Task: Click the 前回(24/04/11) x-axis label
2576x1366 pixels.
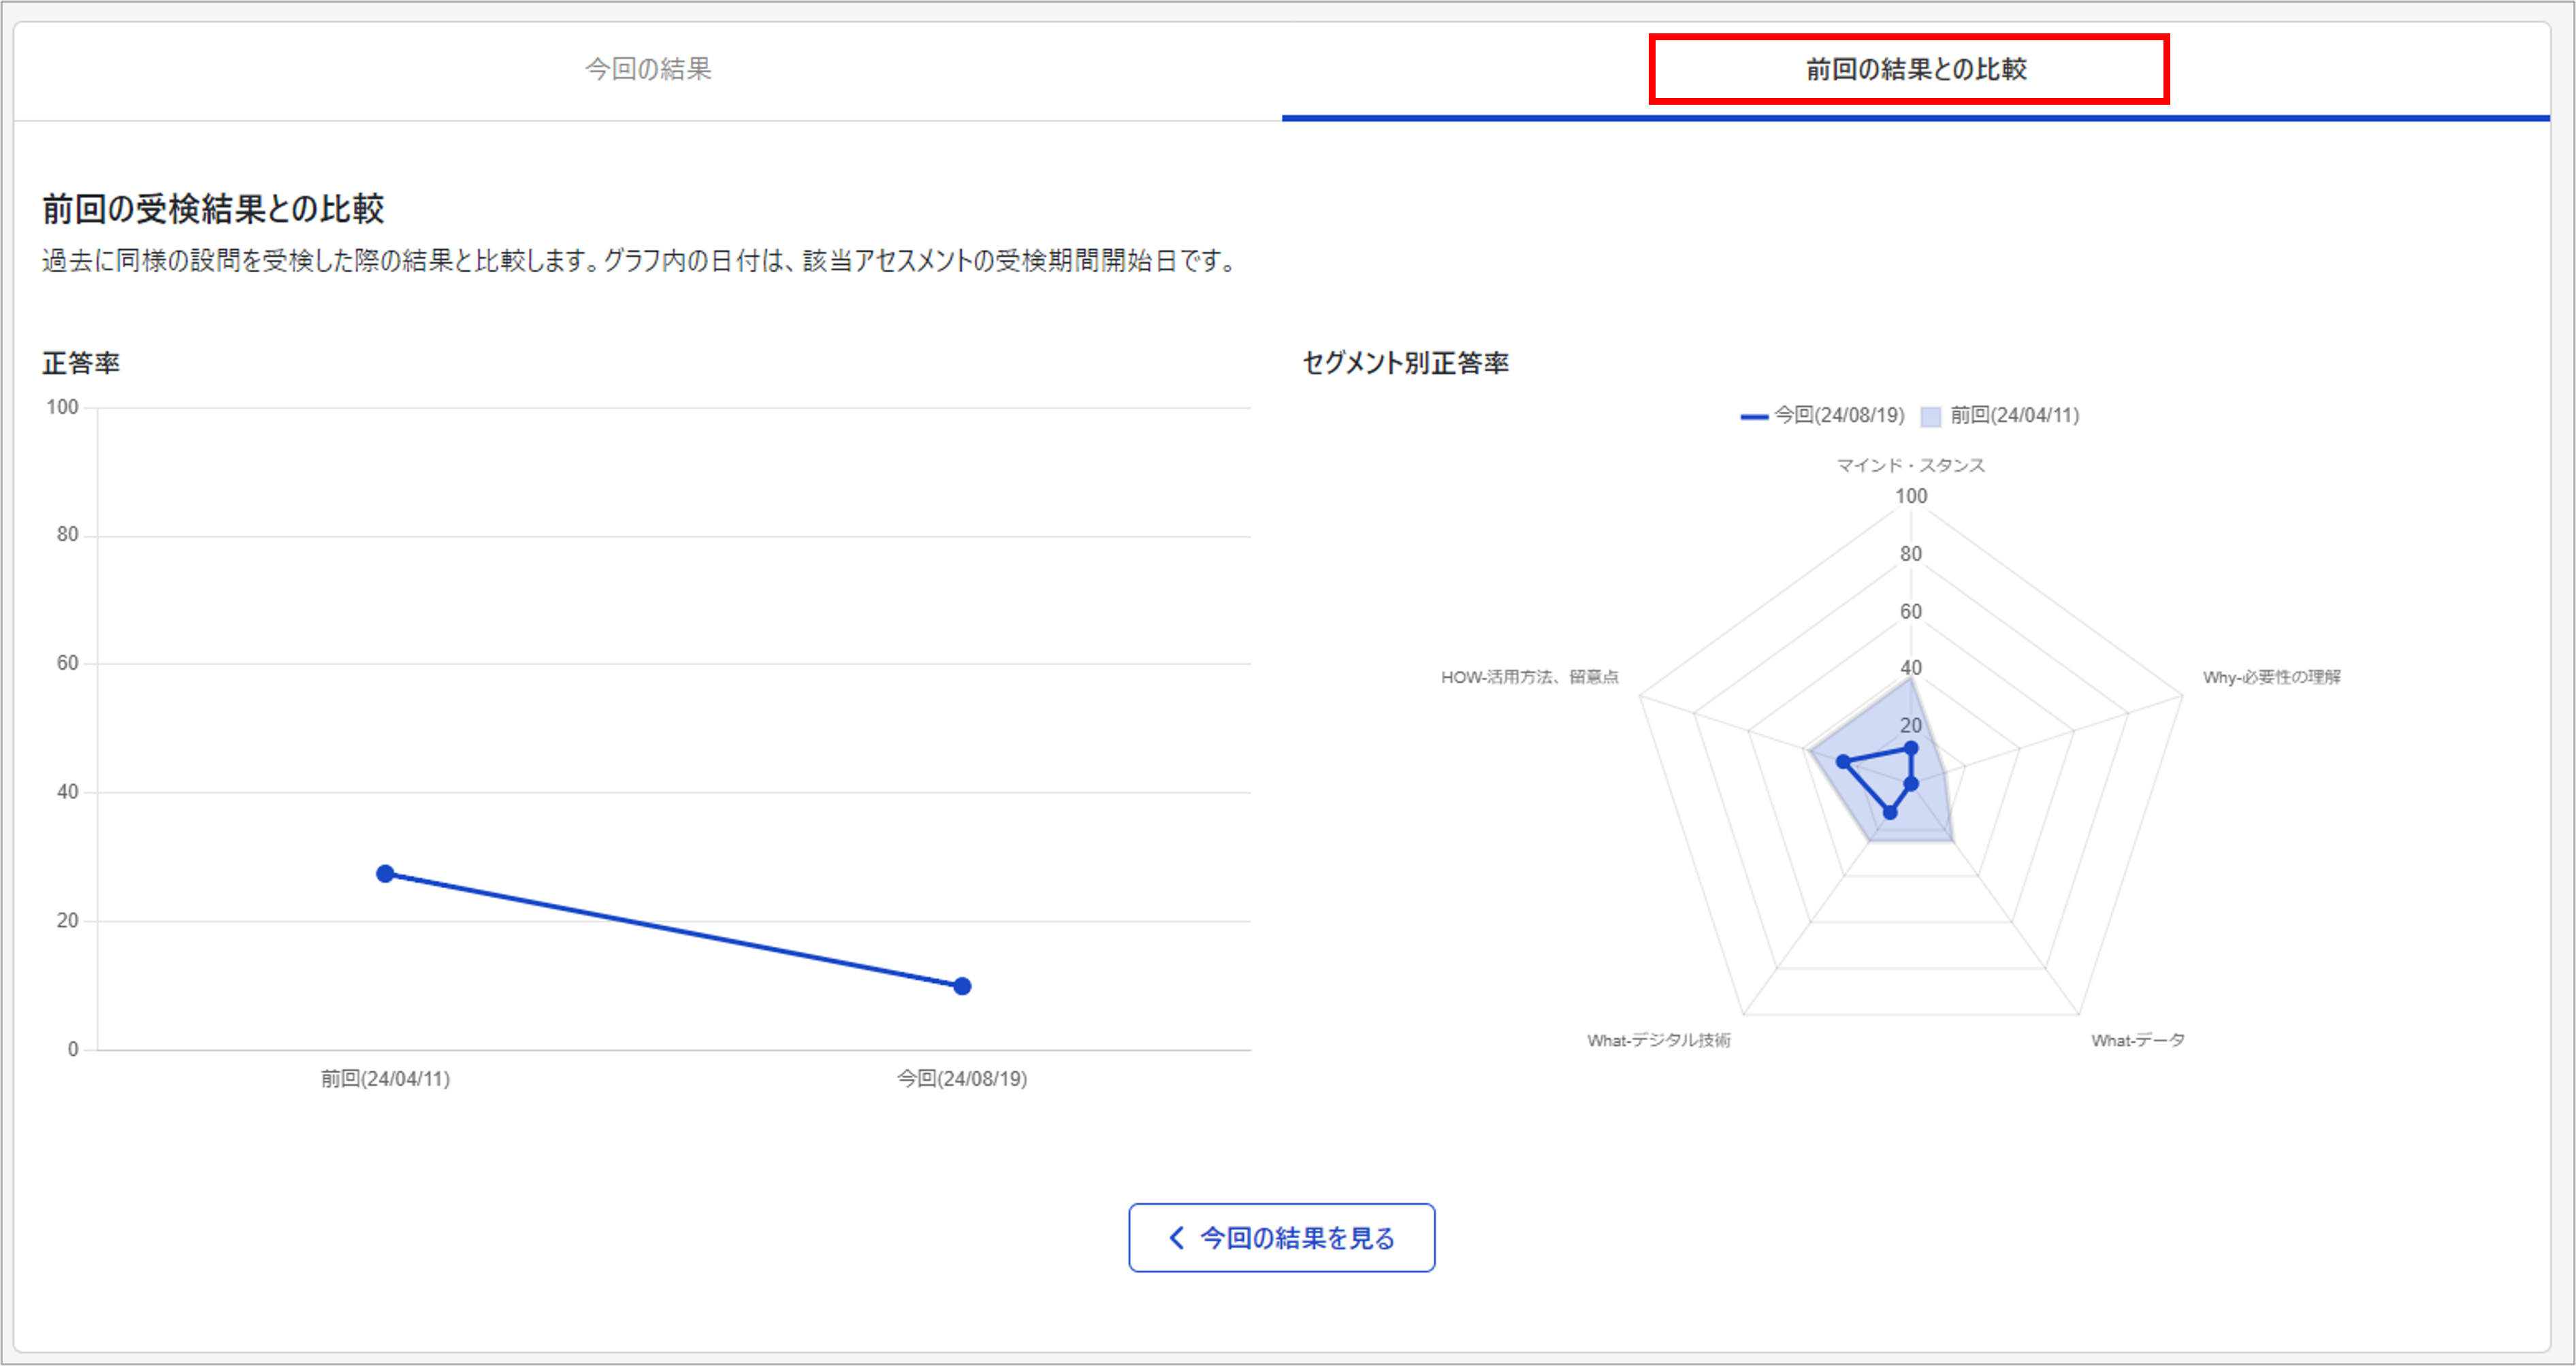Action: pyautogui.click(x=385, y=1079)
